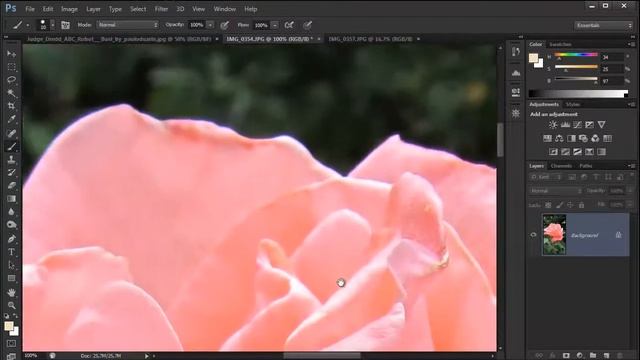Image resolution: width=640 pixels, height=360 pixels.
Task: Open the File menu
Action: (30, 9)
